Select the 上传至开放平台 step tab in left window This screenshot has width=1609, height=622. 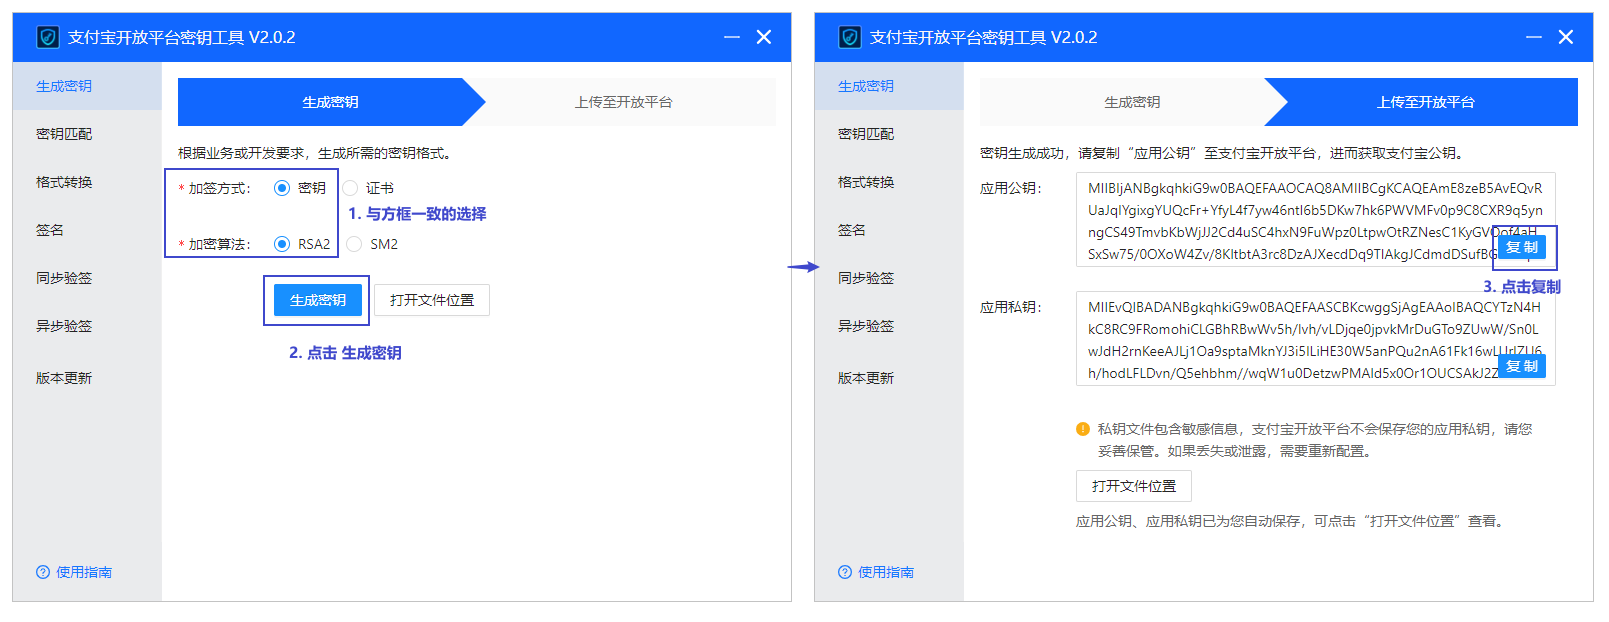[x=624, y=102]
